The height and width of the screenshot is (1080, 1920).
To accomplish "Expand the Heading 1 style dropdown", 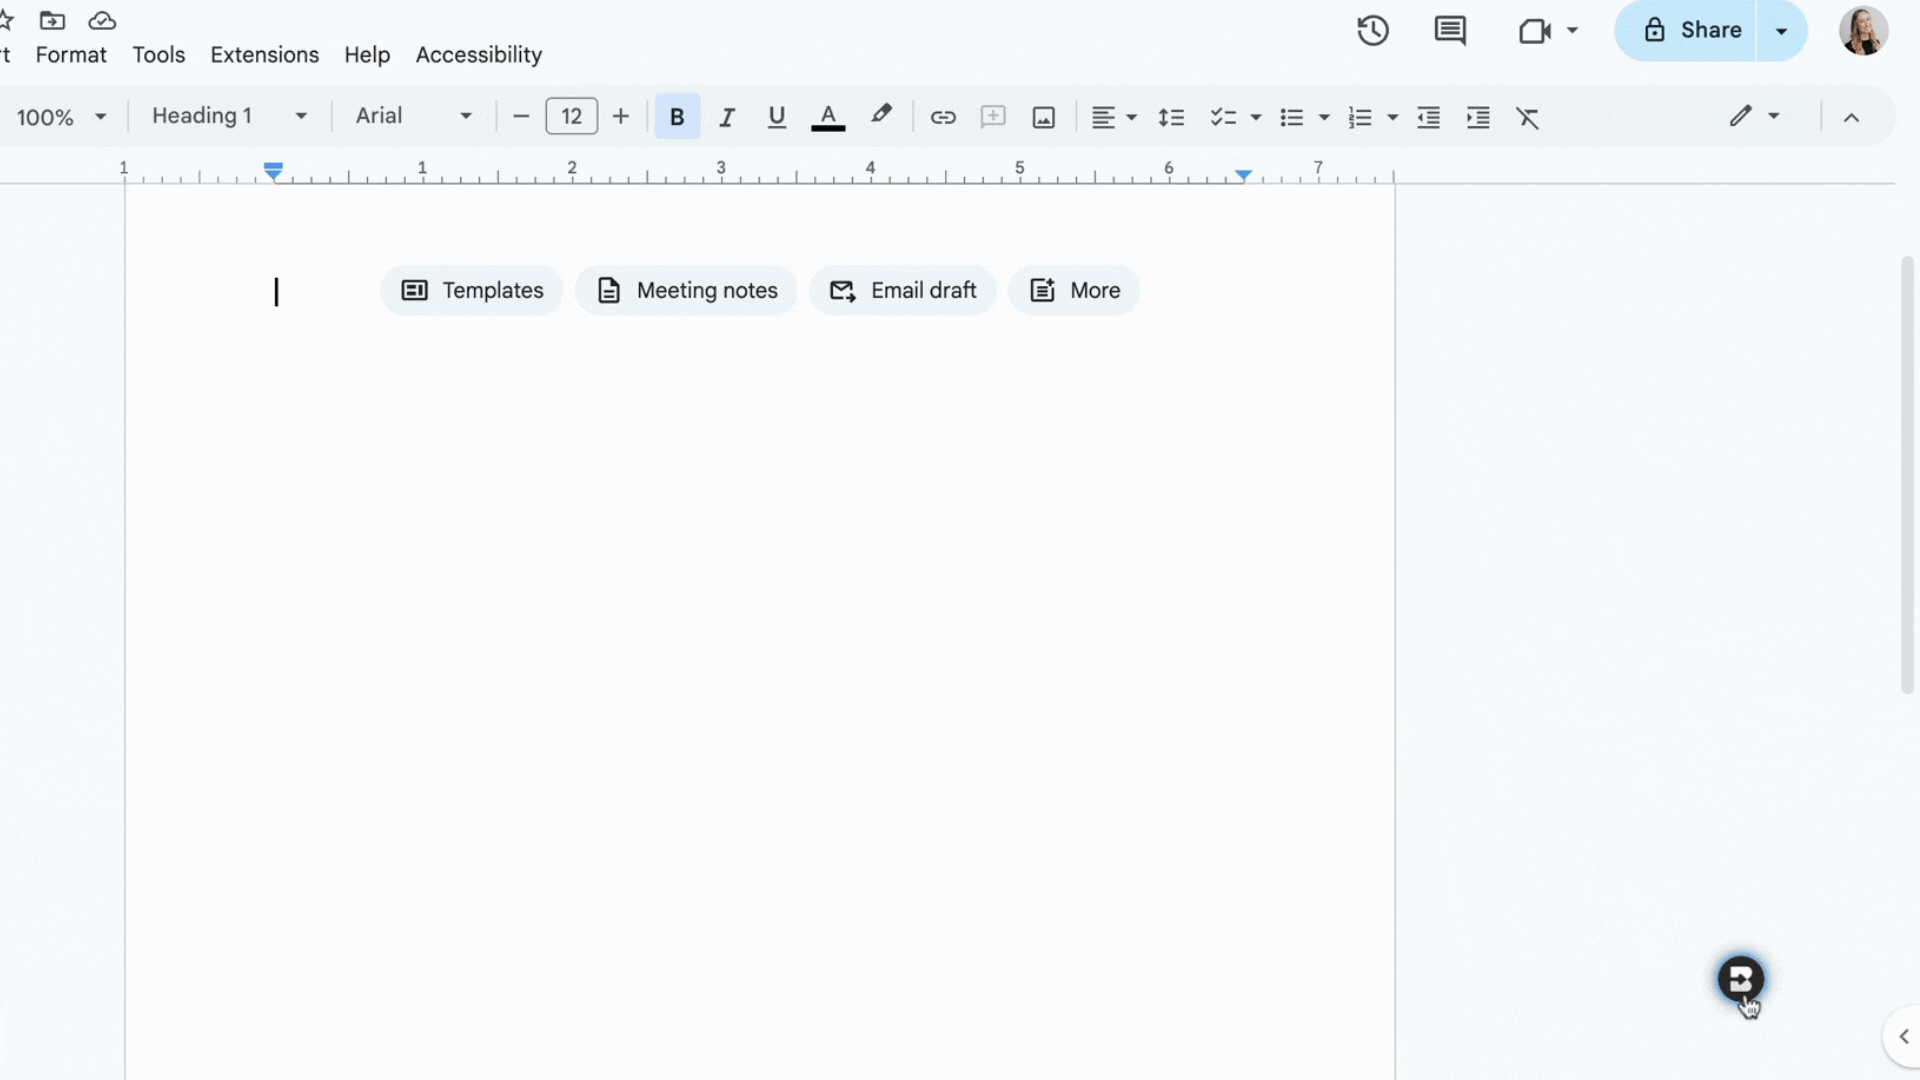I will 229,116.
